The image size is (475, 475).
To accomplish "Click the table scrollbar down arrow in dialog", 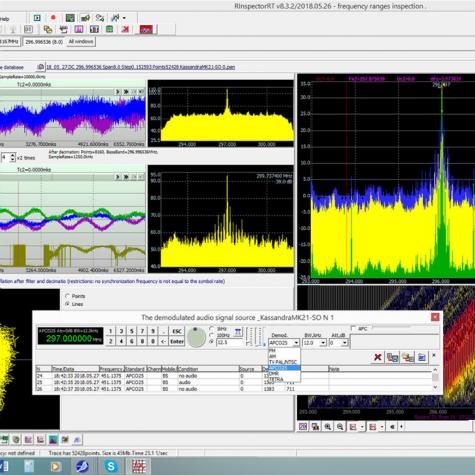I will click(x=435, y=387).
